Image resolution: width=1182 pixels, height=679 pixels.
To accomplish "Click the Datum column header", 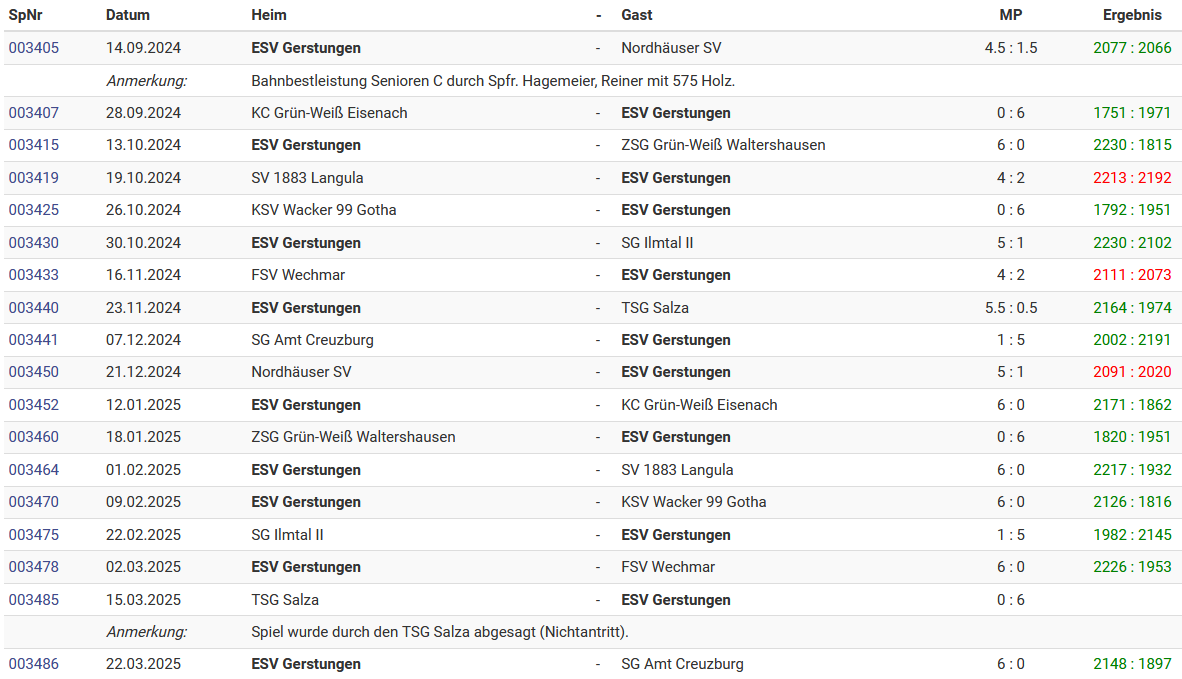I will tap(127, 15).
